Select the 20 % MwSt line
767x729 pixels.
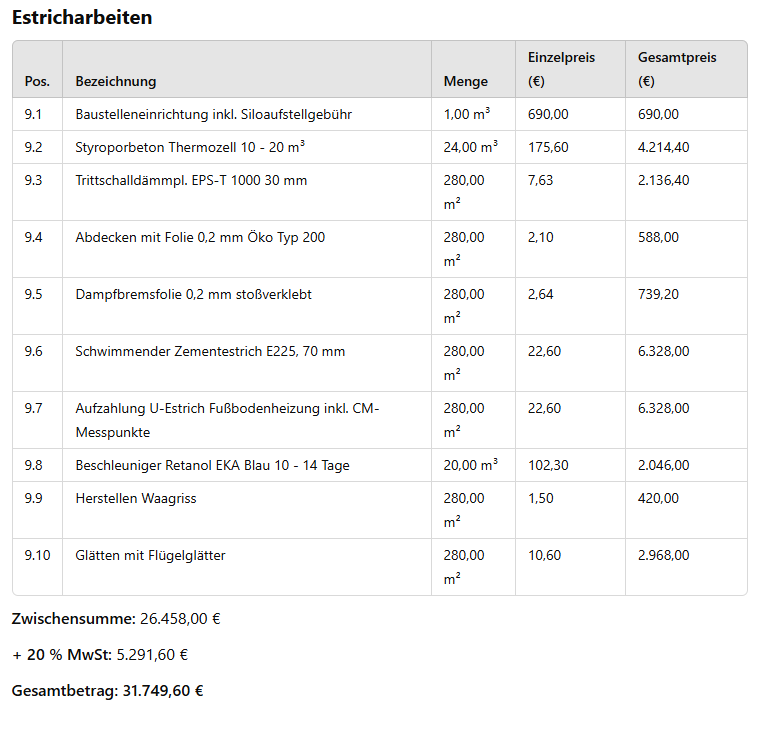100,655
